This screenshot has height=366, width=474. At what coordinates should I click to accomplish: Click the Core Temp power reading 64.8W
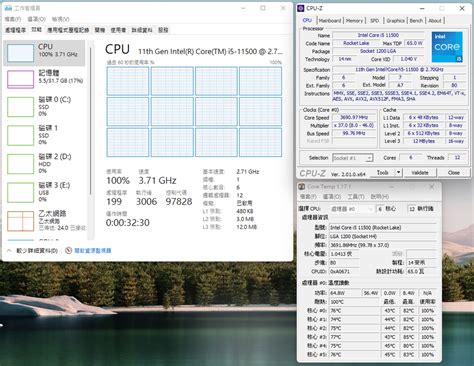345,293
